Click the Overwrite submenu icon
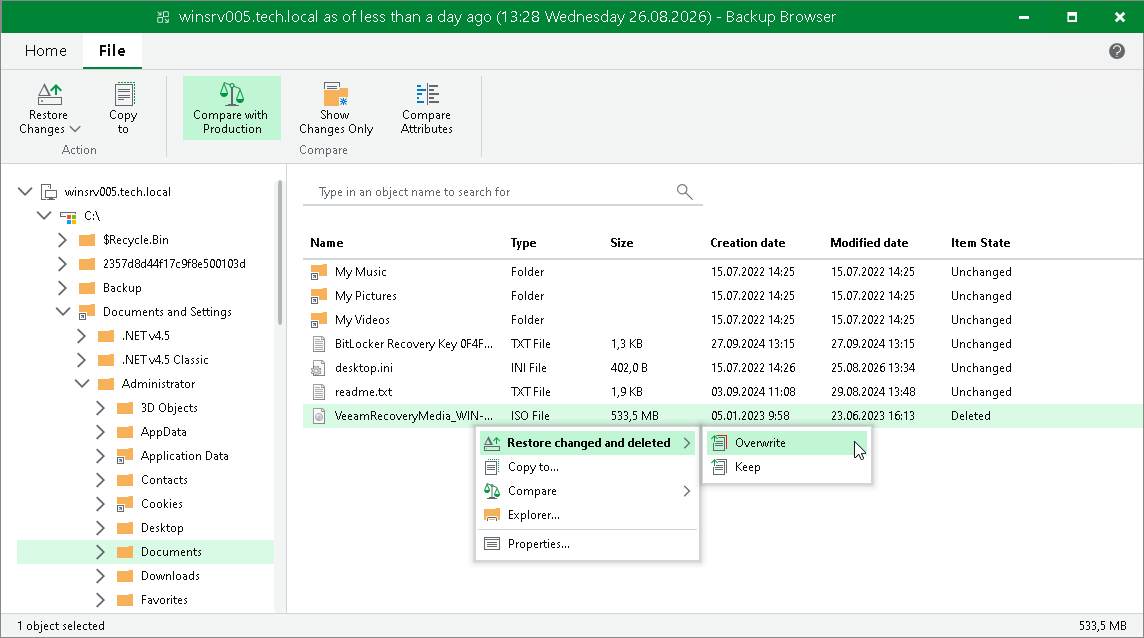The height and width of the screenshot is (638, 1144). tap(719, 443)
